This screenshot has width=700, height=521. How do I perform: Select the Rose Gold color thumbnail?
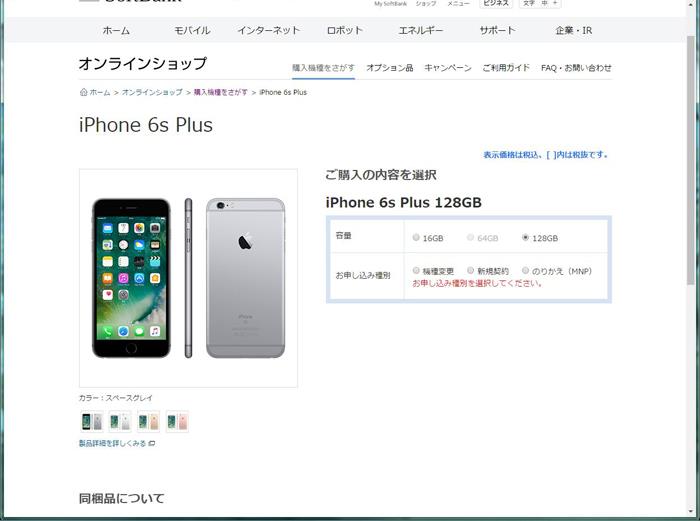coord(177,421)
